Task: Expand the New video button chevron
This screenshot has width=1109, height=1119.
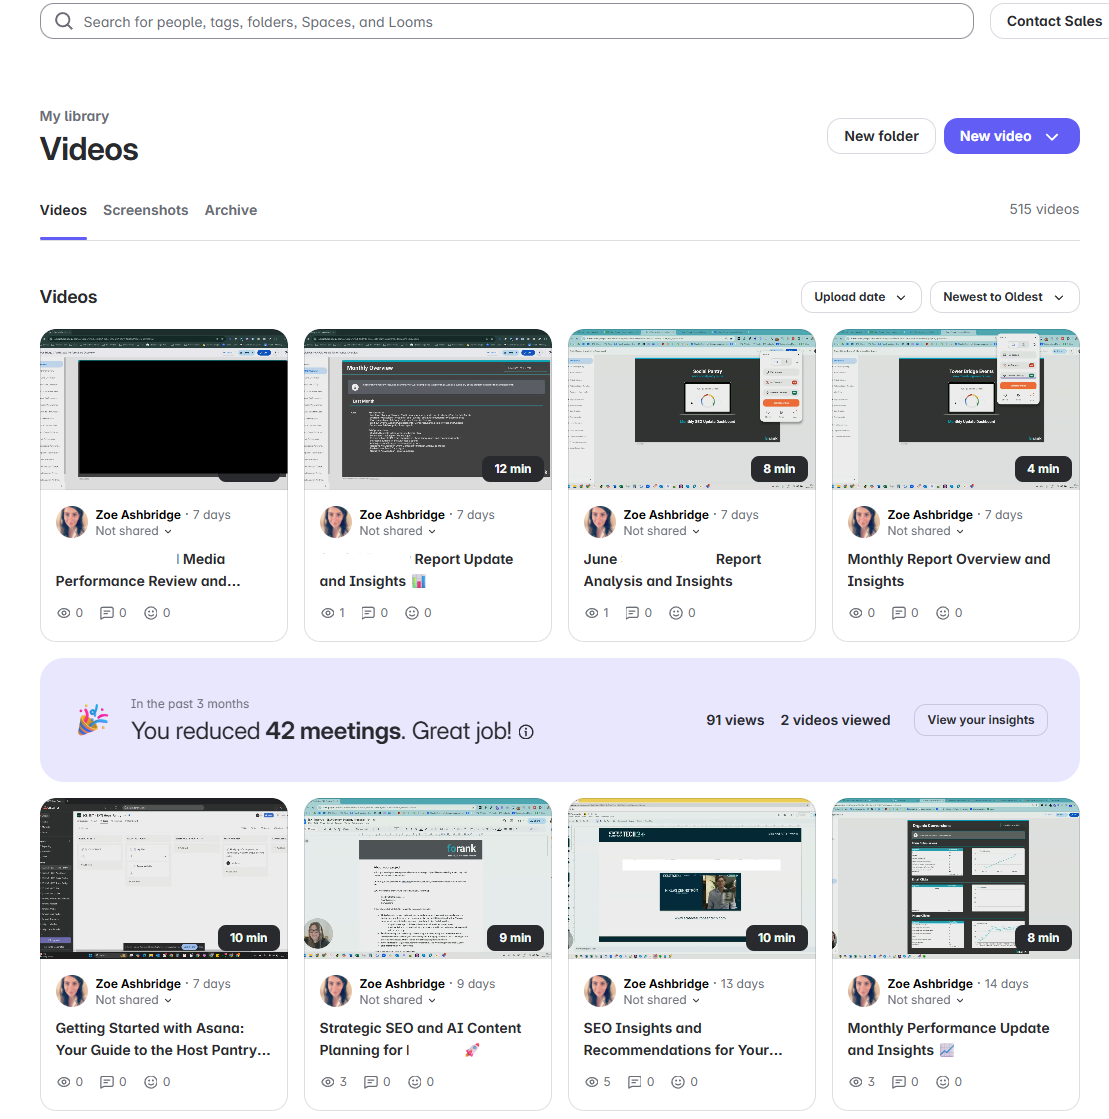Action: pos(1052,137)
